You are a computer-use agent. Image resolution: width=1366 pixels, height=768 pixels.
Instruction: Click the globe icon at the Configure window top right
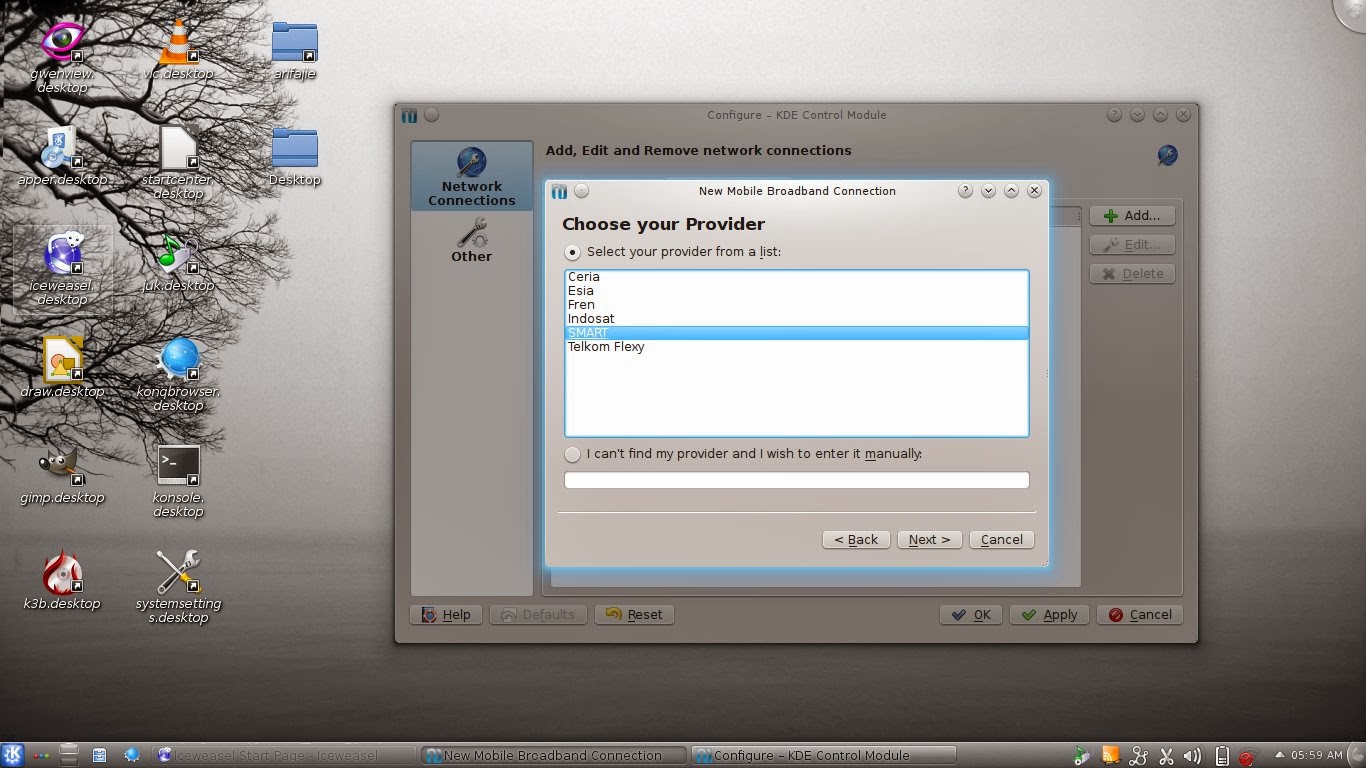[x=1167, y=155]
